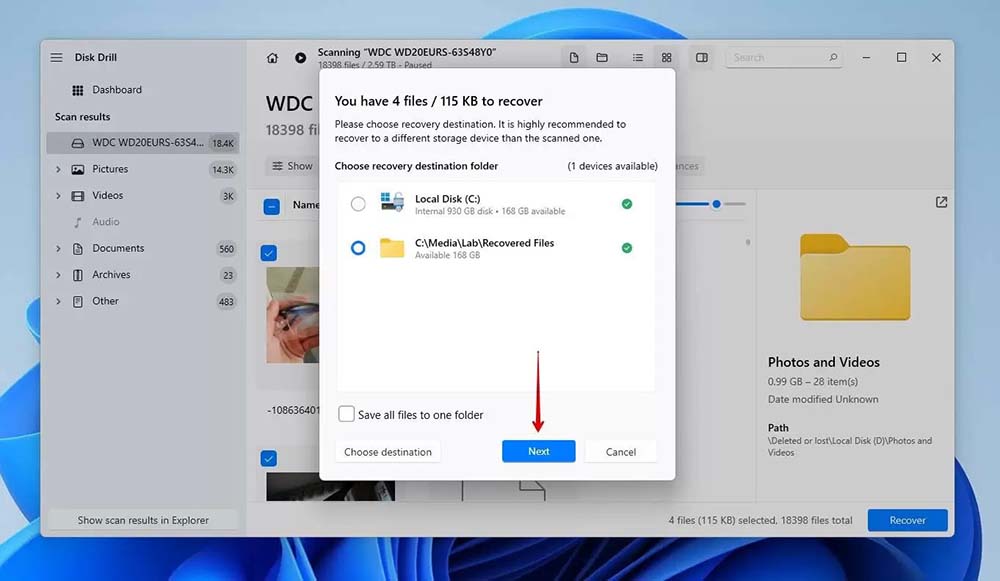The width and height of the screenshot is (1000, 581).
Task: Toggle the preview side panel icon
Action: coord(702,58)
